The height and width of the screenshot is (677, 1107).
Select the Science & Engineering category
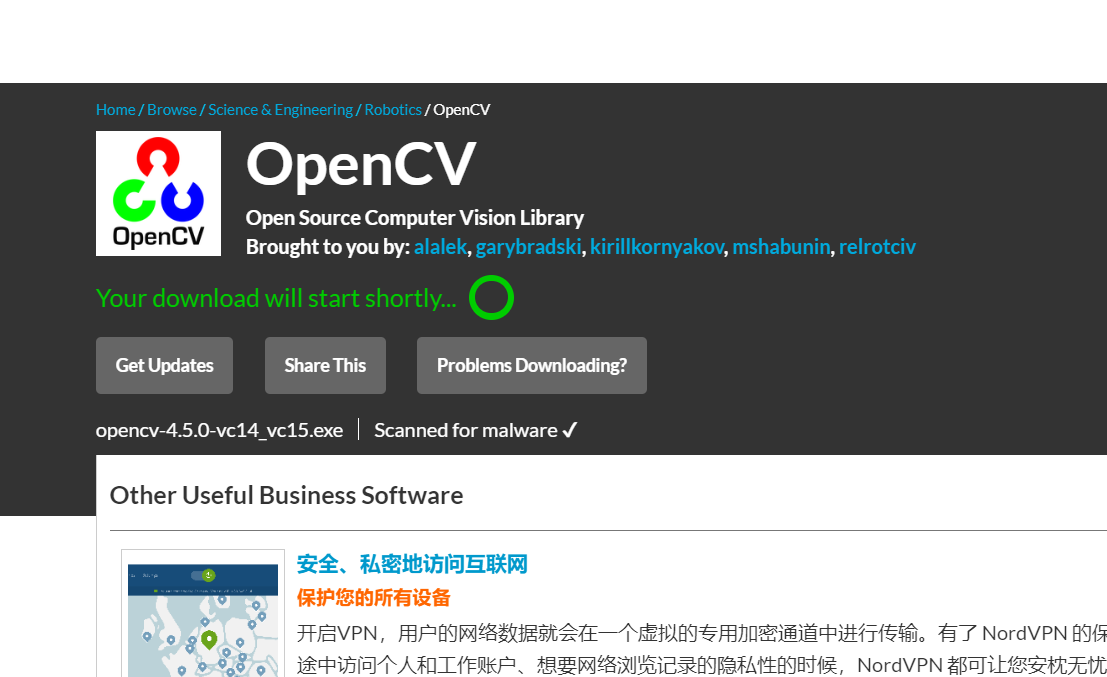point(279,109)
